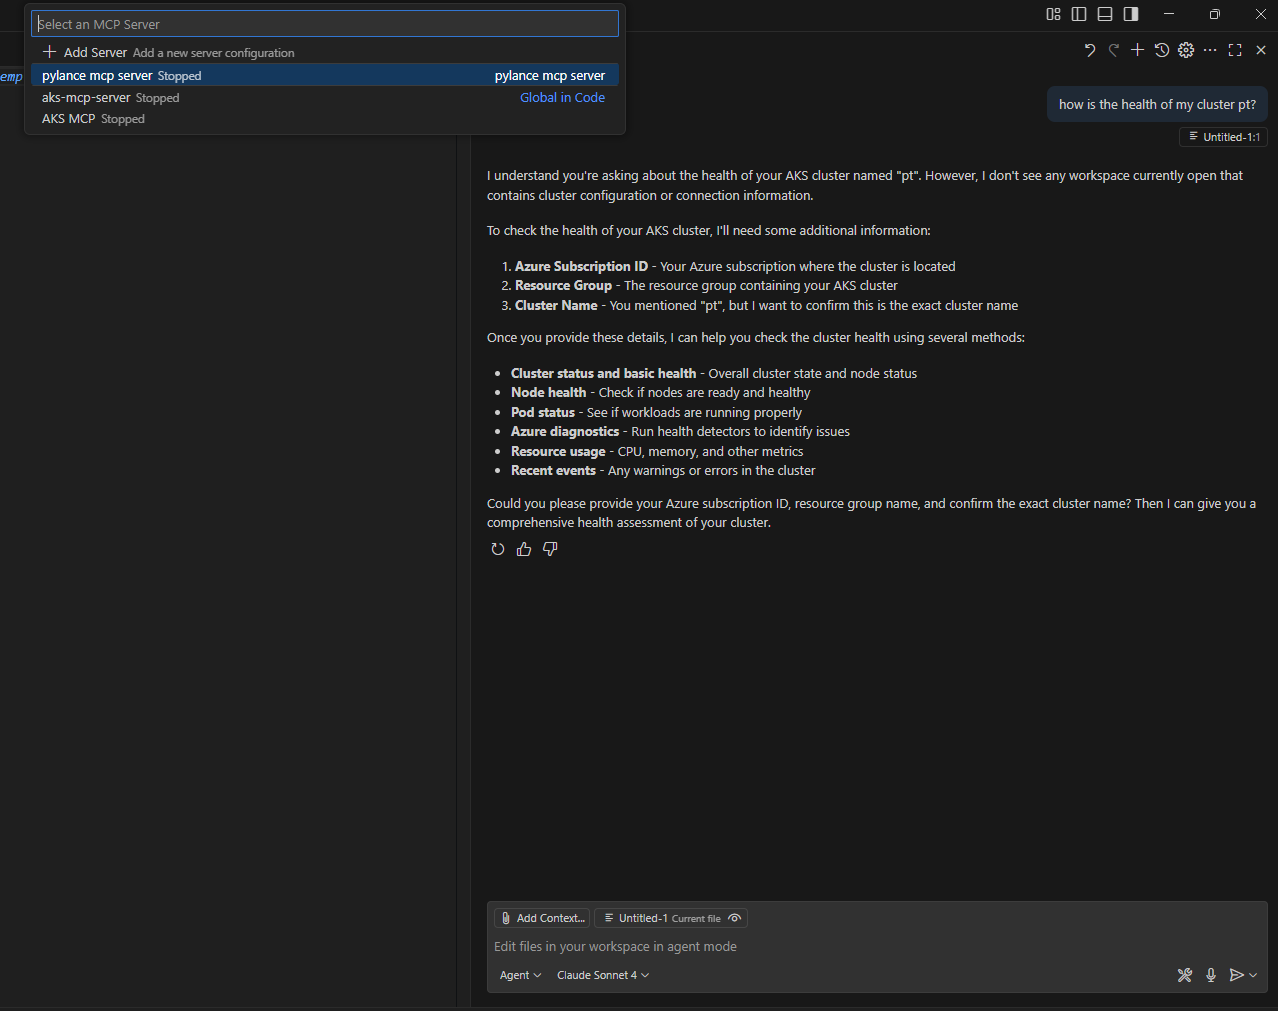This screenshot has width=1278, height=1011.
Task: Thumbs up the Copilot response
Action: pyautogui.click(x=523, y=549)
